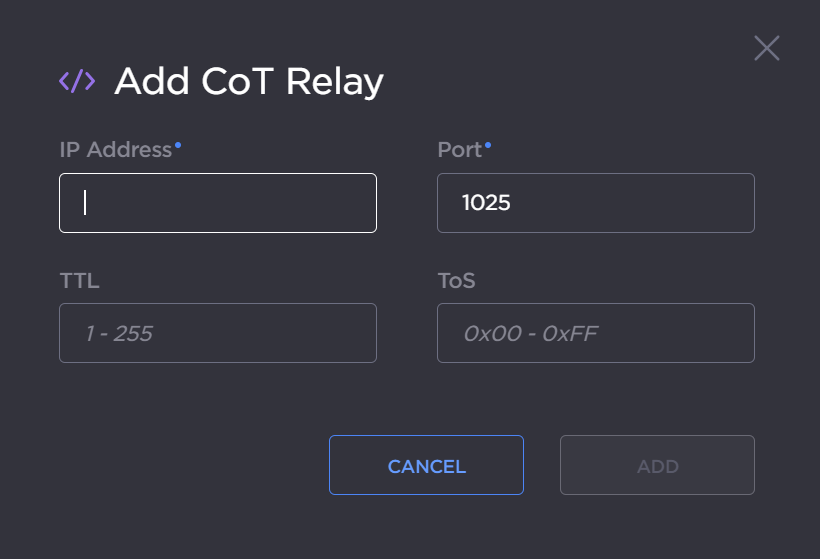The height and width of the screenshot is (559, 820).
Task: Click the Add CoT Relay title
Action: pyautogui.click(x=248, y=82)
